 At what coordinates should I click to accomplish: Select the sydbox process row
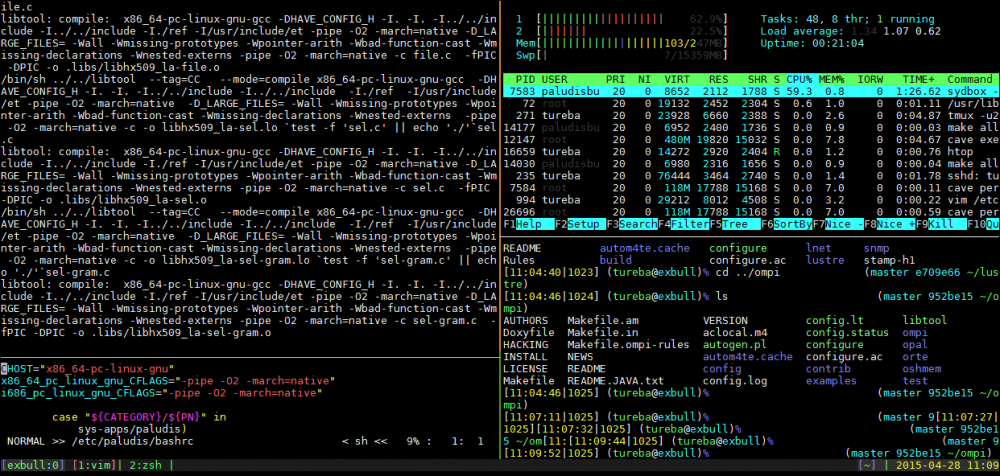tap(750, 91)
